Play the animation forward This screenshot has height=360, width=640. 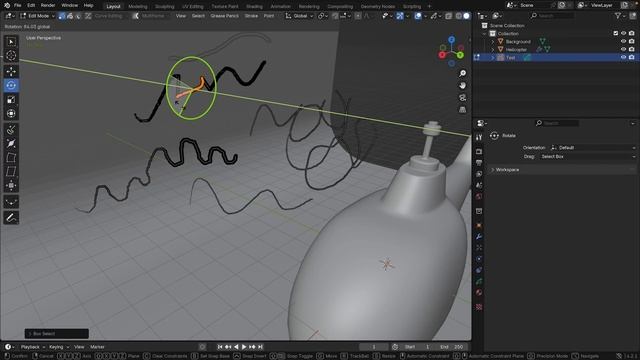click(x=244, y=347)
